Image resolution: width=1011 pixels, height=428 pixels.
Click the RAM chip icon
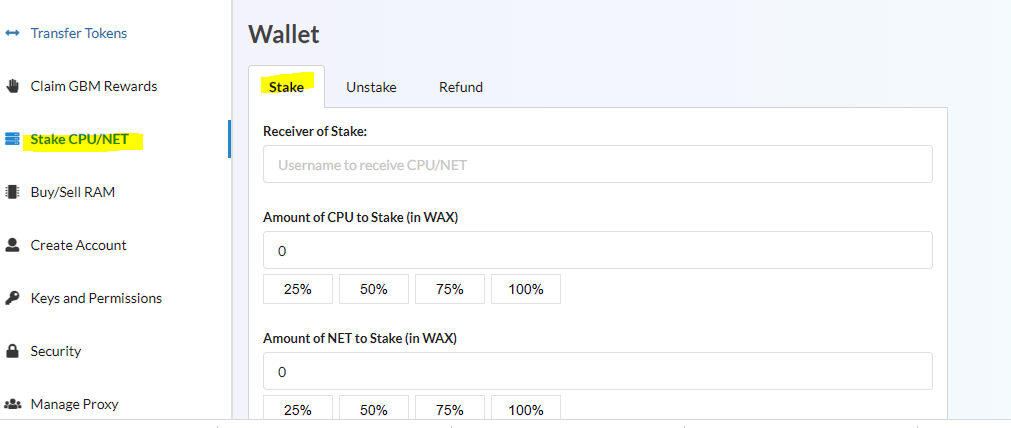click(13, 192)
